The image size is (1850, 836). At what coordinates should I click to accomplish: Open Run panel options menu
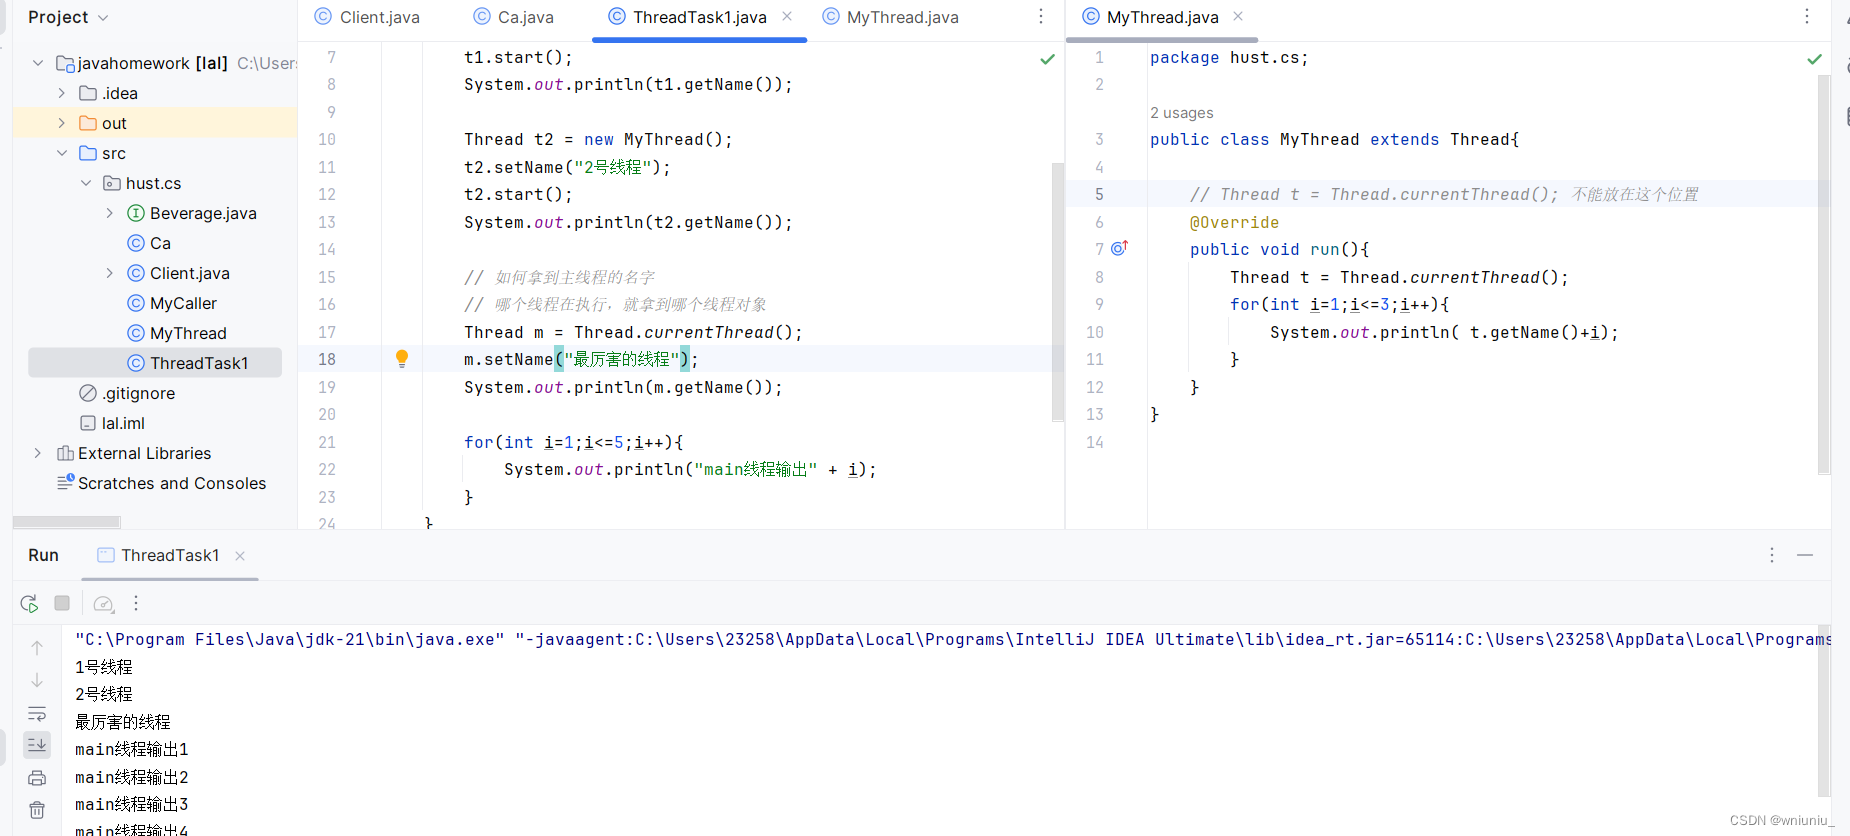[1772, 555]
